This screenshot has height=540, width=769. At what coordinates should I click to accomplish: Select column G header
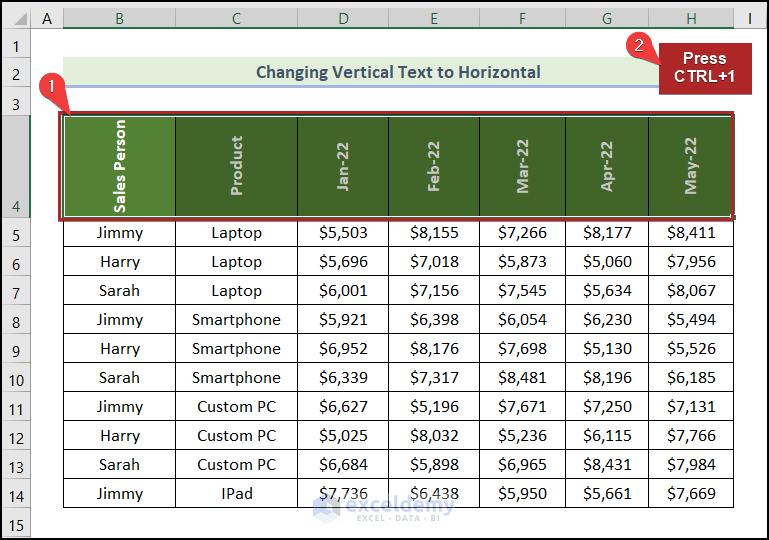(x=607, y=19)
